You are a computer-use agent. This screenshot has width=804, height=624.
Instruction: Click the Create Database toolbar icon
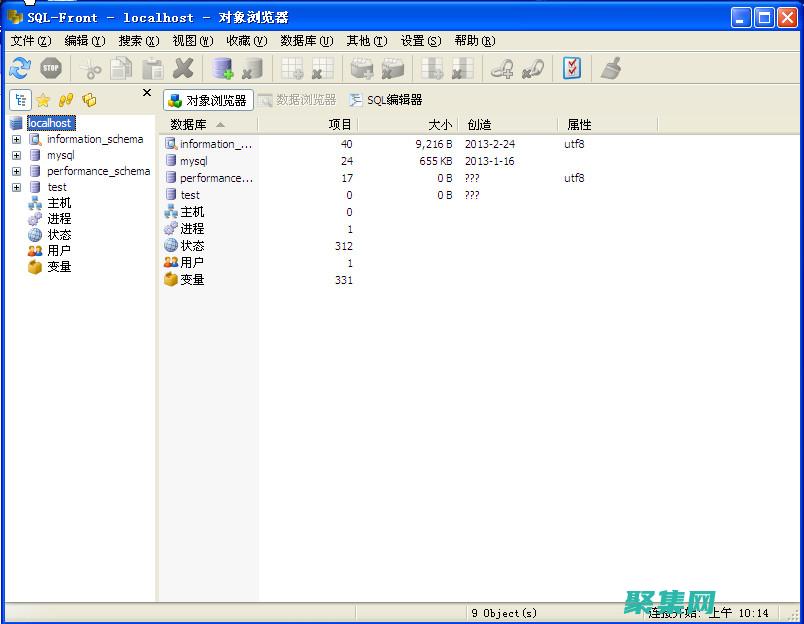tap(220, 68)
